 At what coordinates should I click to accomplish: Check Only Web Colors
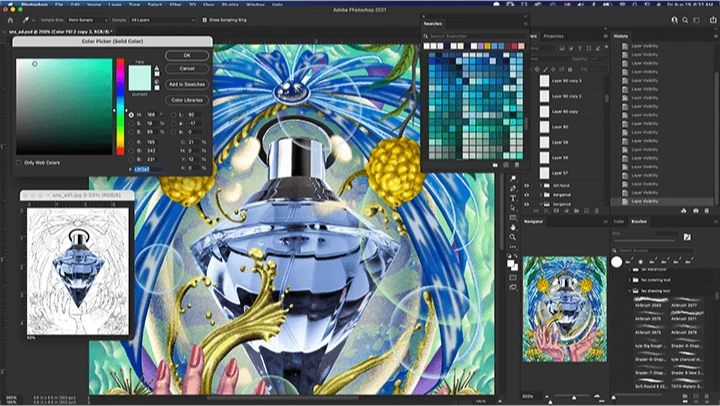(x=19, y=163)
